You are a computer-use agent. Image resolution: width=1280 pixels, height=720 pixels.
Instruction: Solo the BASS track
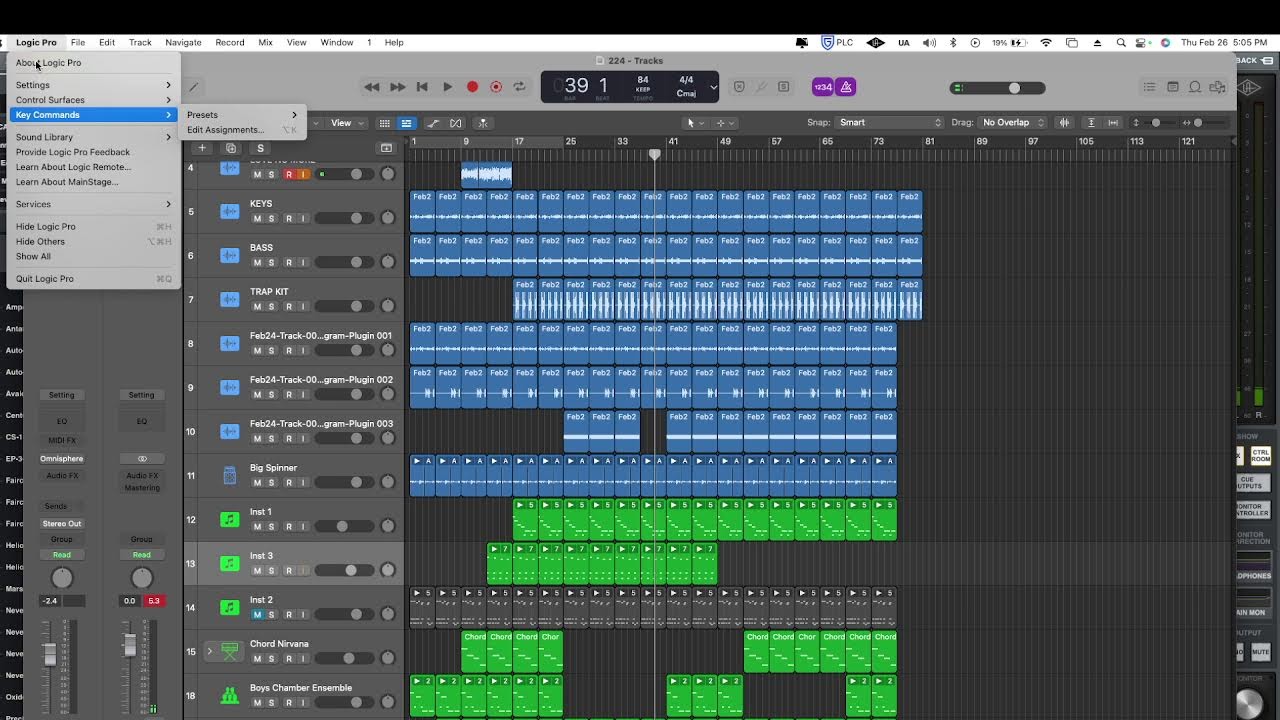(x=271, y=262)
